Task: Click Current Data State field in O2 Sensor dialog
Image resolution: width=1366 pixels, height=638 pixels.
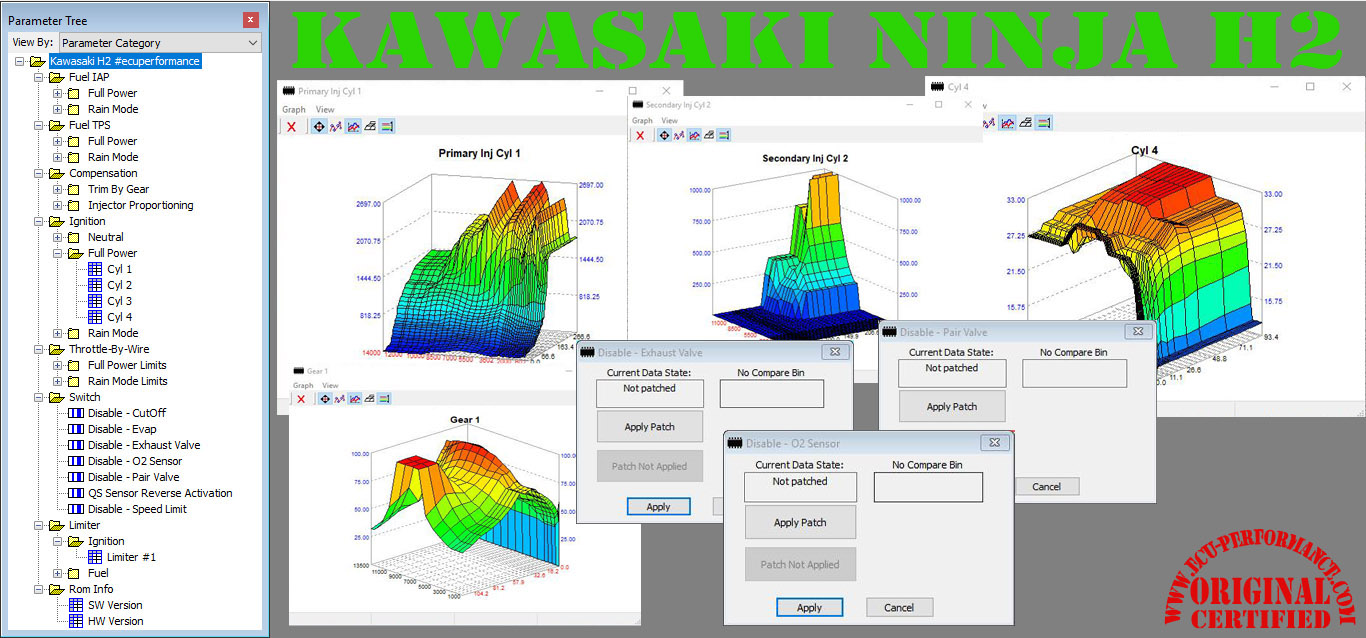Action: (x=800, y=487)
